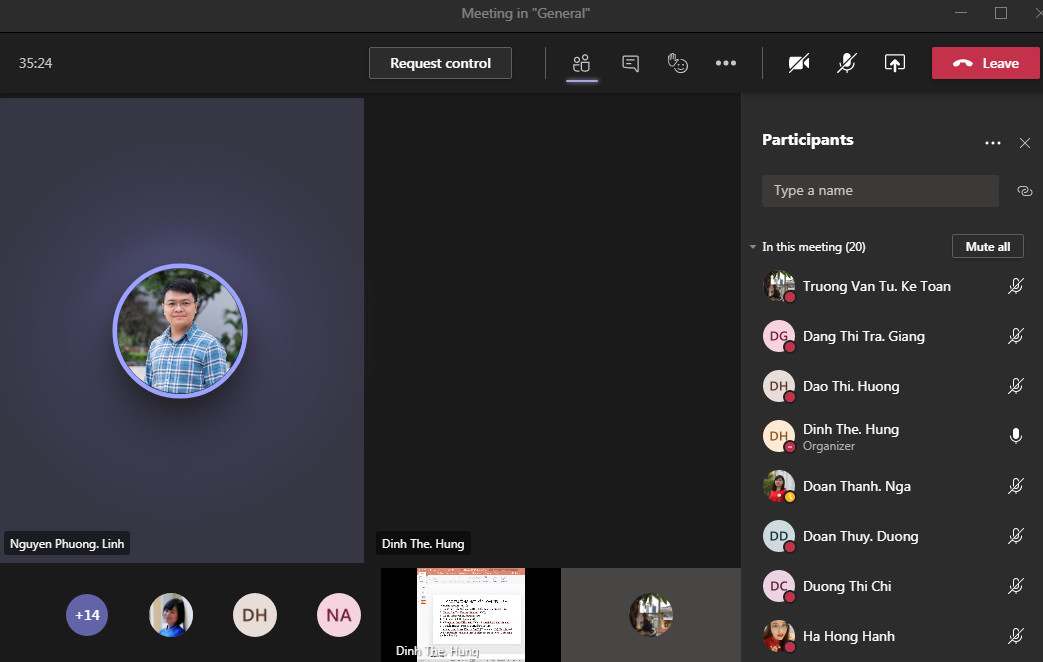This screenshot has height=662, width=1043.
Task: Open the meeting chat conversation icon
Action: [x=630, y=63]
